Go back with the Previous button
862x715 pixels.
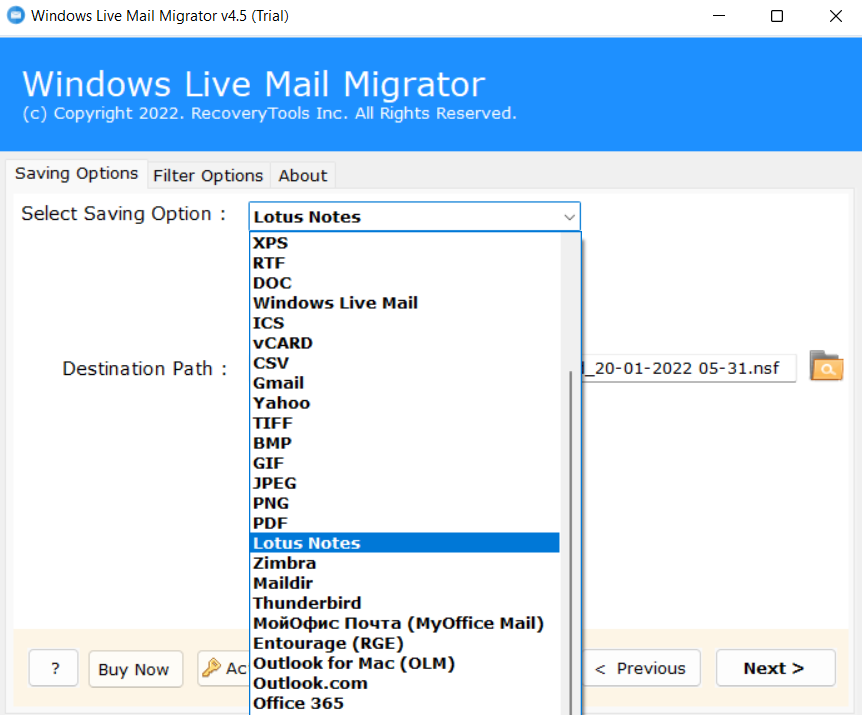[640, 668]
